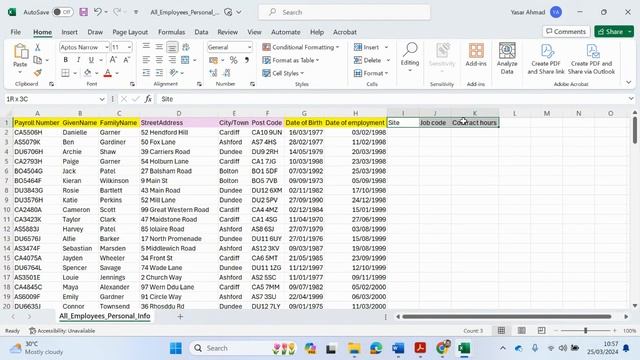Open Windows Start menu
The width and height of the screenshot is (640, 360).
click(176, 348)
